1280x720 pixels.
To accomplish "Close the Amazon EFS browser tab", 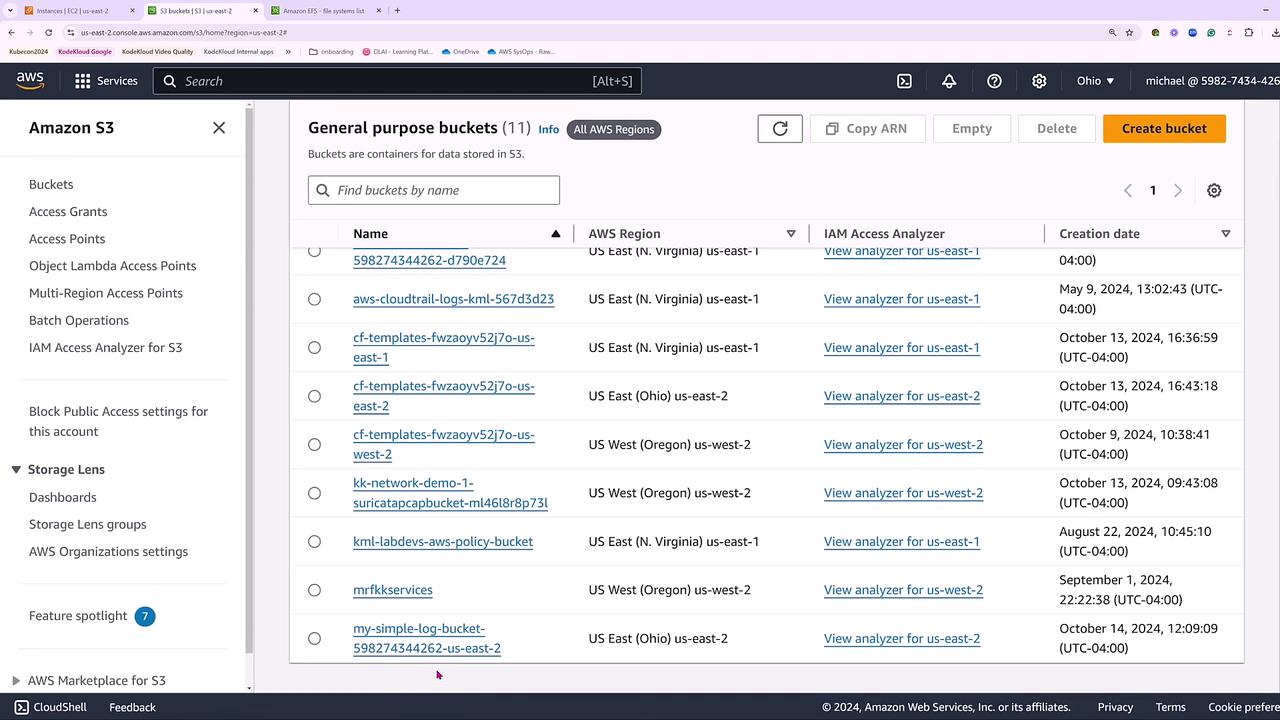I will 378,11.
